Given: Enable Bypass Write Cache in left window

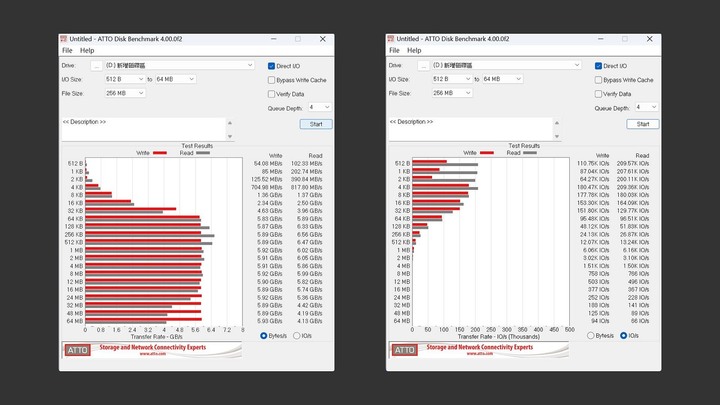Looking at the screenshot, I should (x=271, y=80).
